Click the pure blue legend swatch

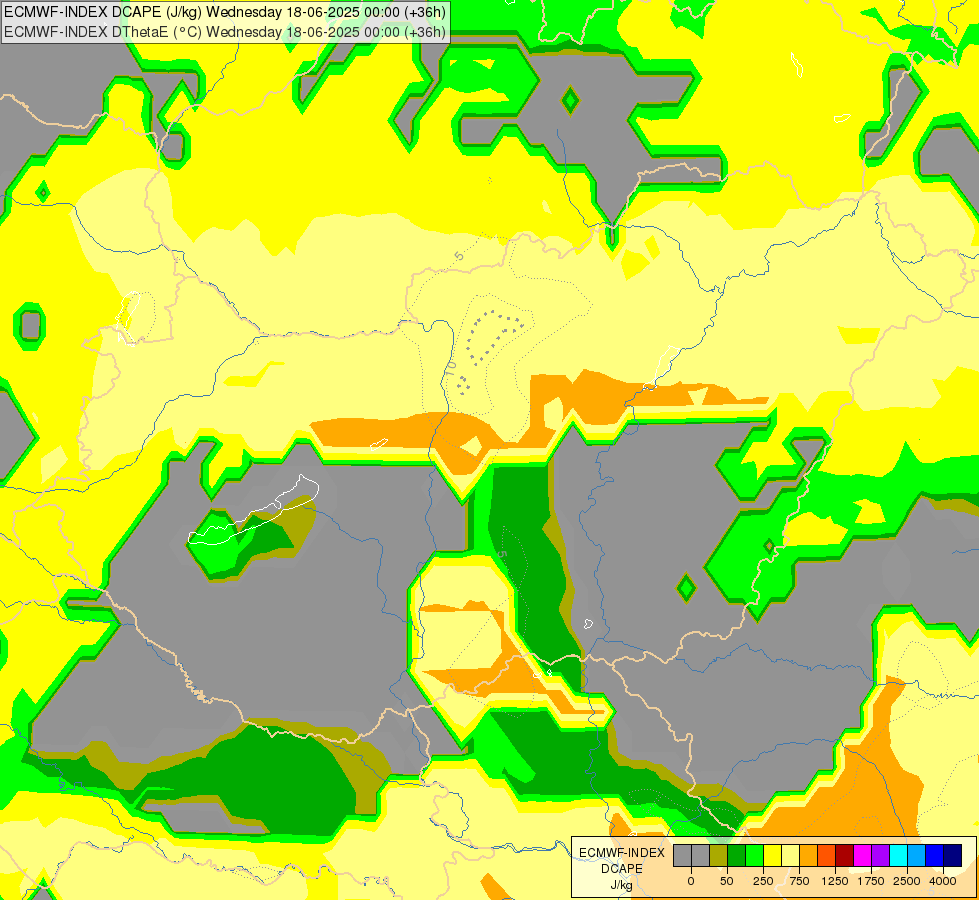pyautogui.click(x=934, y=856)
